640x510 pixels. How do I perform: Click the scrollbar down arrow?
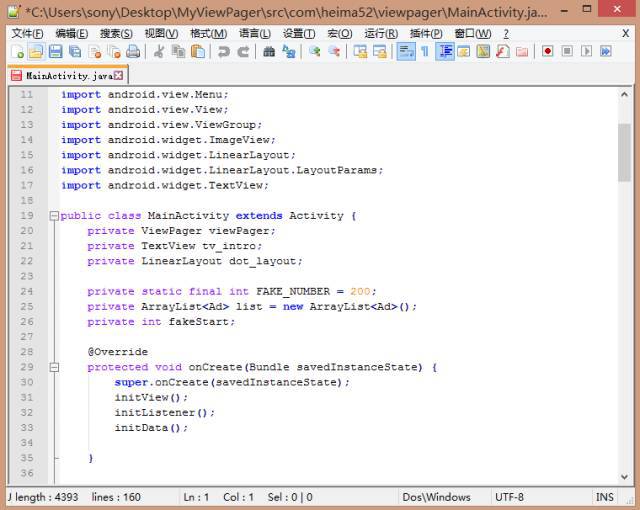click(624, 477)
